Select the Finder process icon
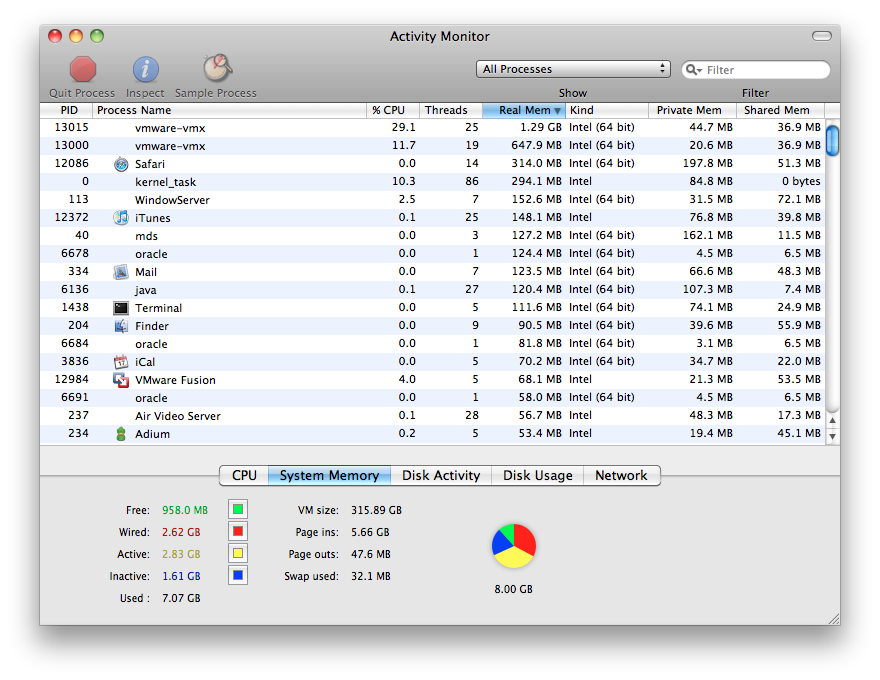 [121, 325]
